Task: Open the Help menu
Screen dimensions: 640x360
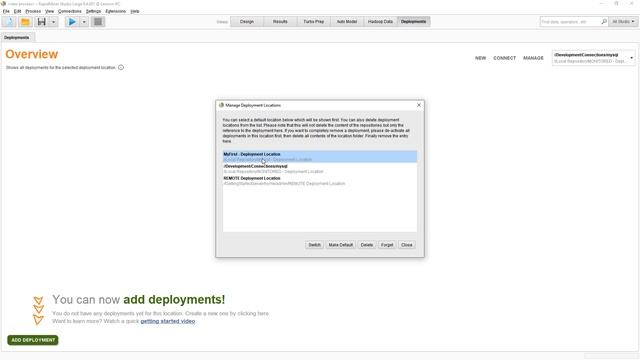Action: point(135,11)
